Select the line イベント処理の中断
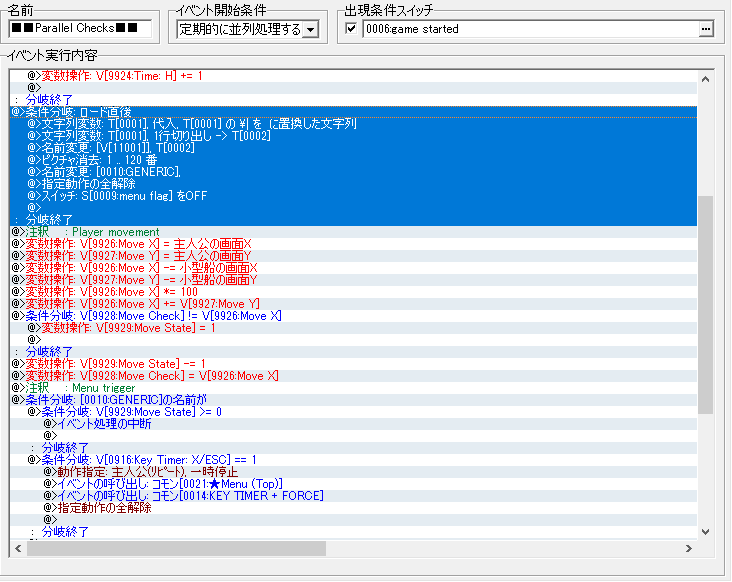Screen dimensions: 732x582 coord(353,424)
